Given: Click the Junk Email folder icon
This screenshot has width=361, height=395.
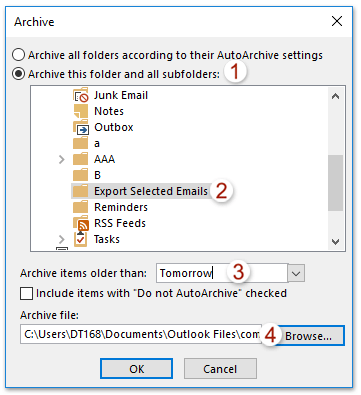Looking at the screenshot, I should click(81, 95).
